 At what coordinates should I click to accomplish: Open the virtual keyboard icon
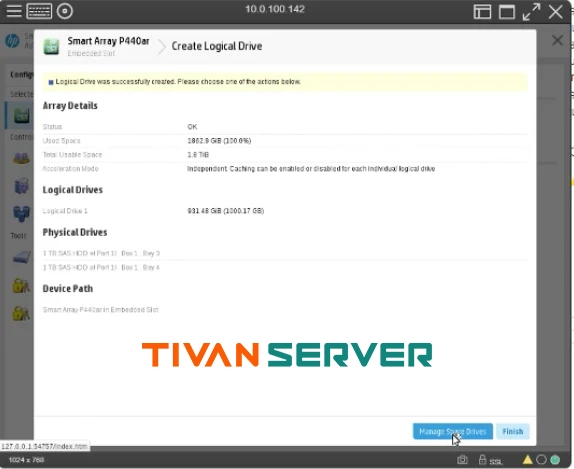pyautogui.click(x=39, y=11)
